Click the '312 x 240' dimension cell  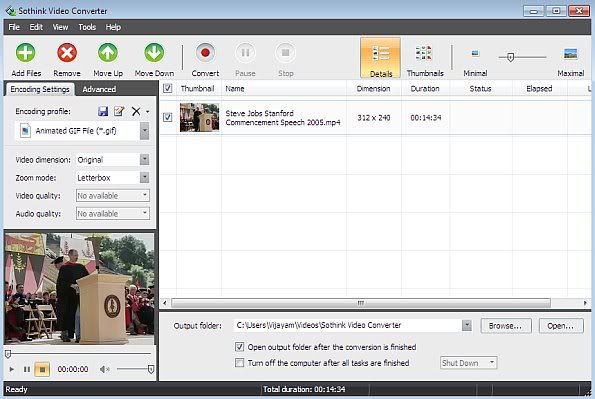pyautogui.click(x=373, y=118)
